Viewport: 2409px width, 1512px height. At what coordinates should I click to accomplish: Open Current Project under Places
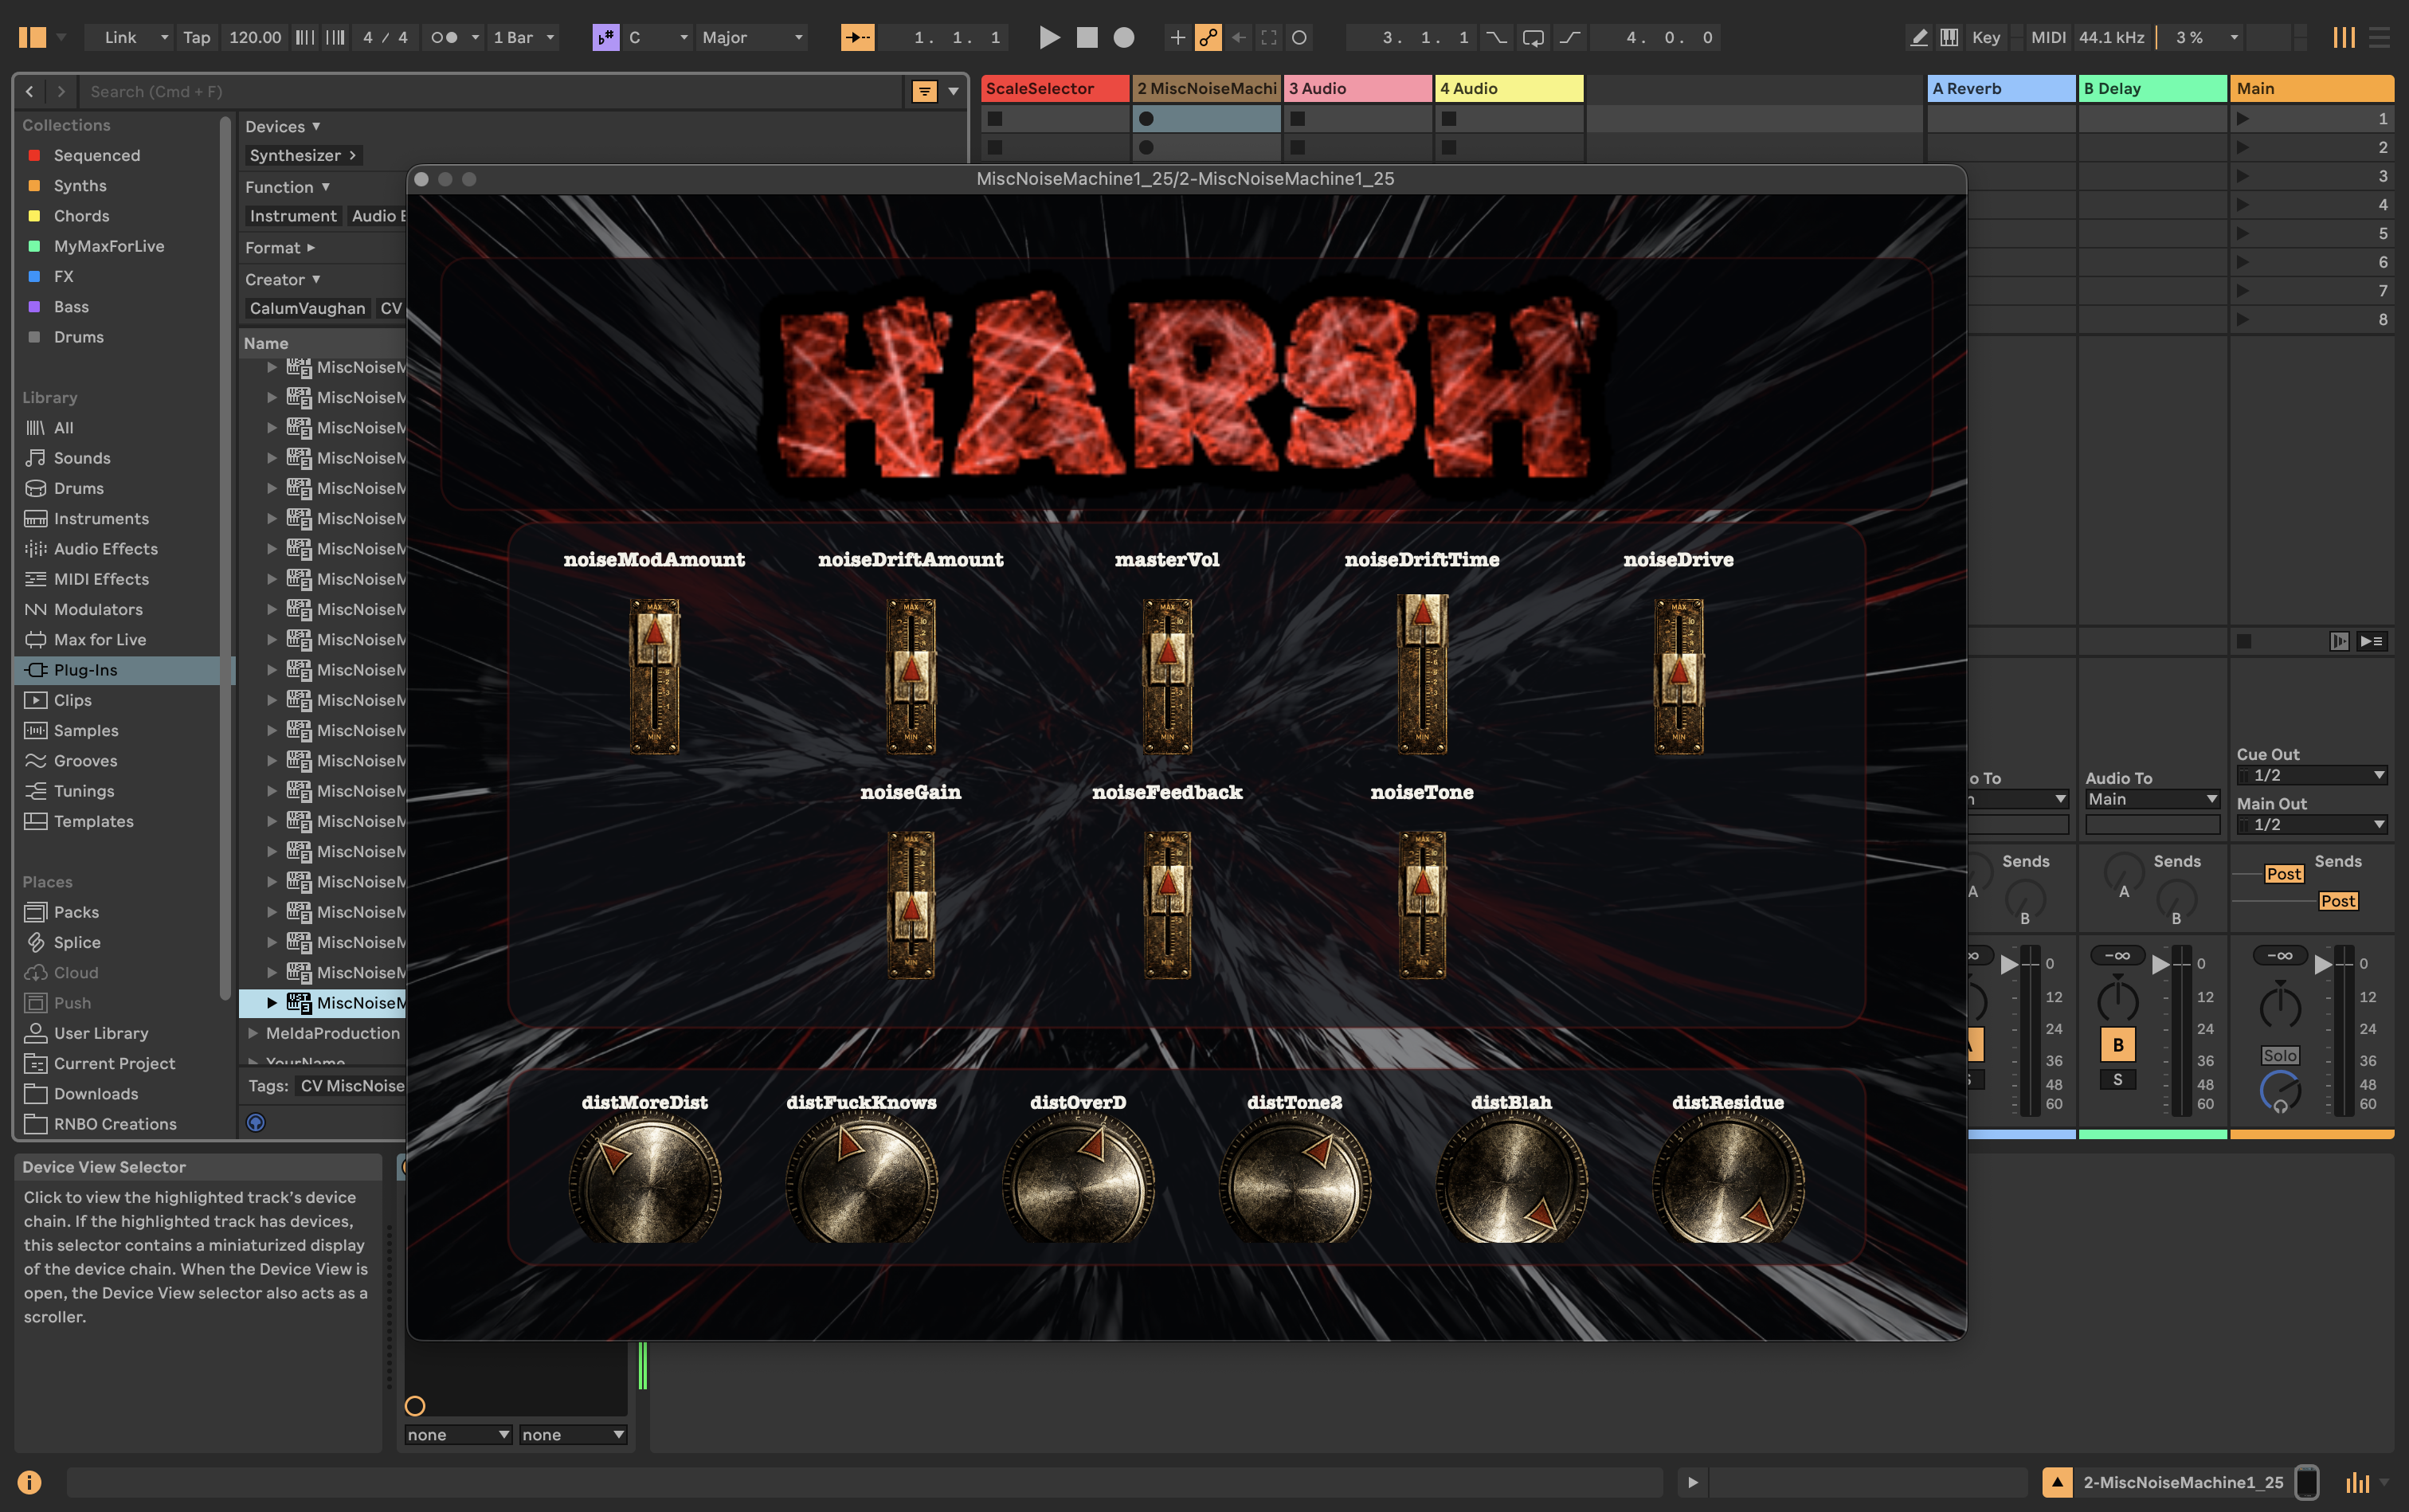(114, 1063)
